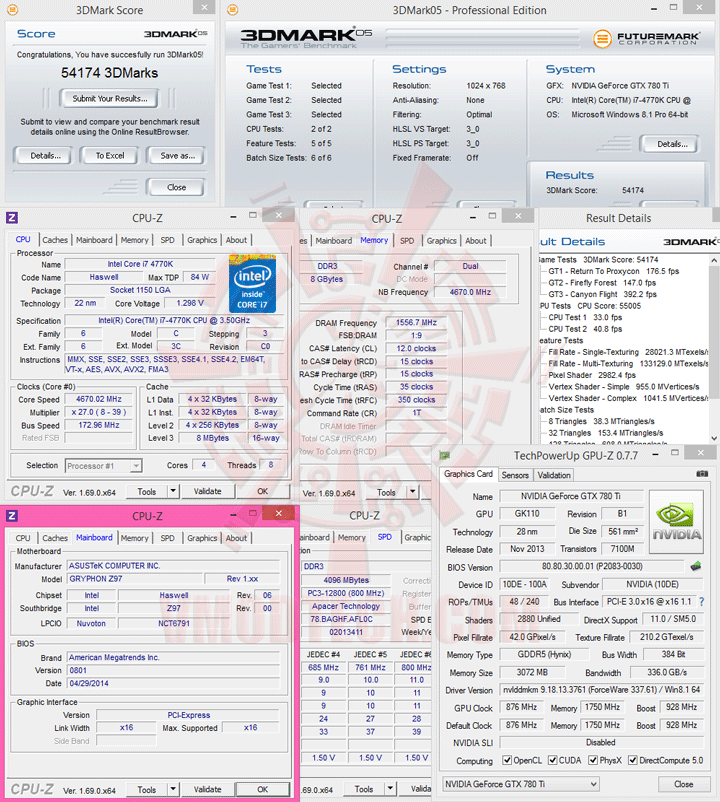Click GT1 - Return To Proxycon result row
The width and height of the screenshot is (720, 802).
(614, 271)
